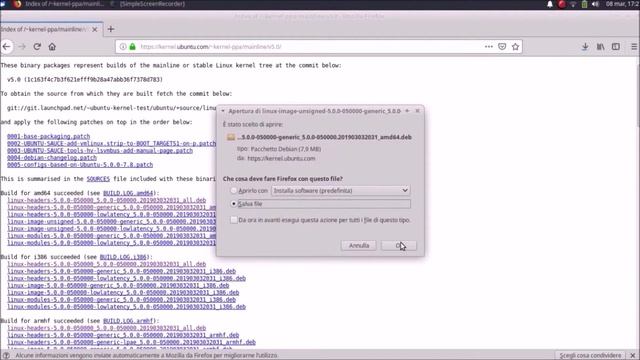Image resolution: width=640 pixels, height=360 pixels.
Task: Toggle the sidebar view icon
Action: point(616,47)
